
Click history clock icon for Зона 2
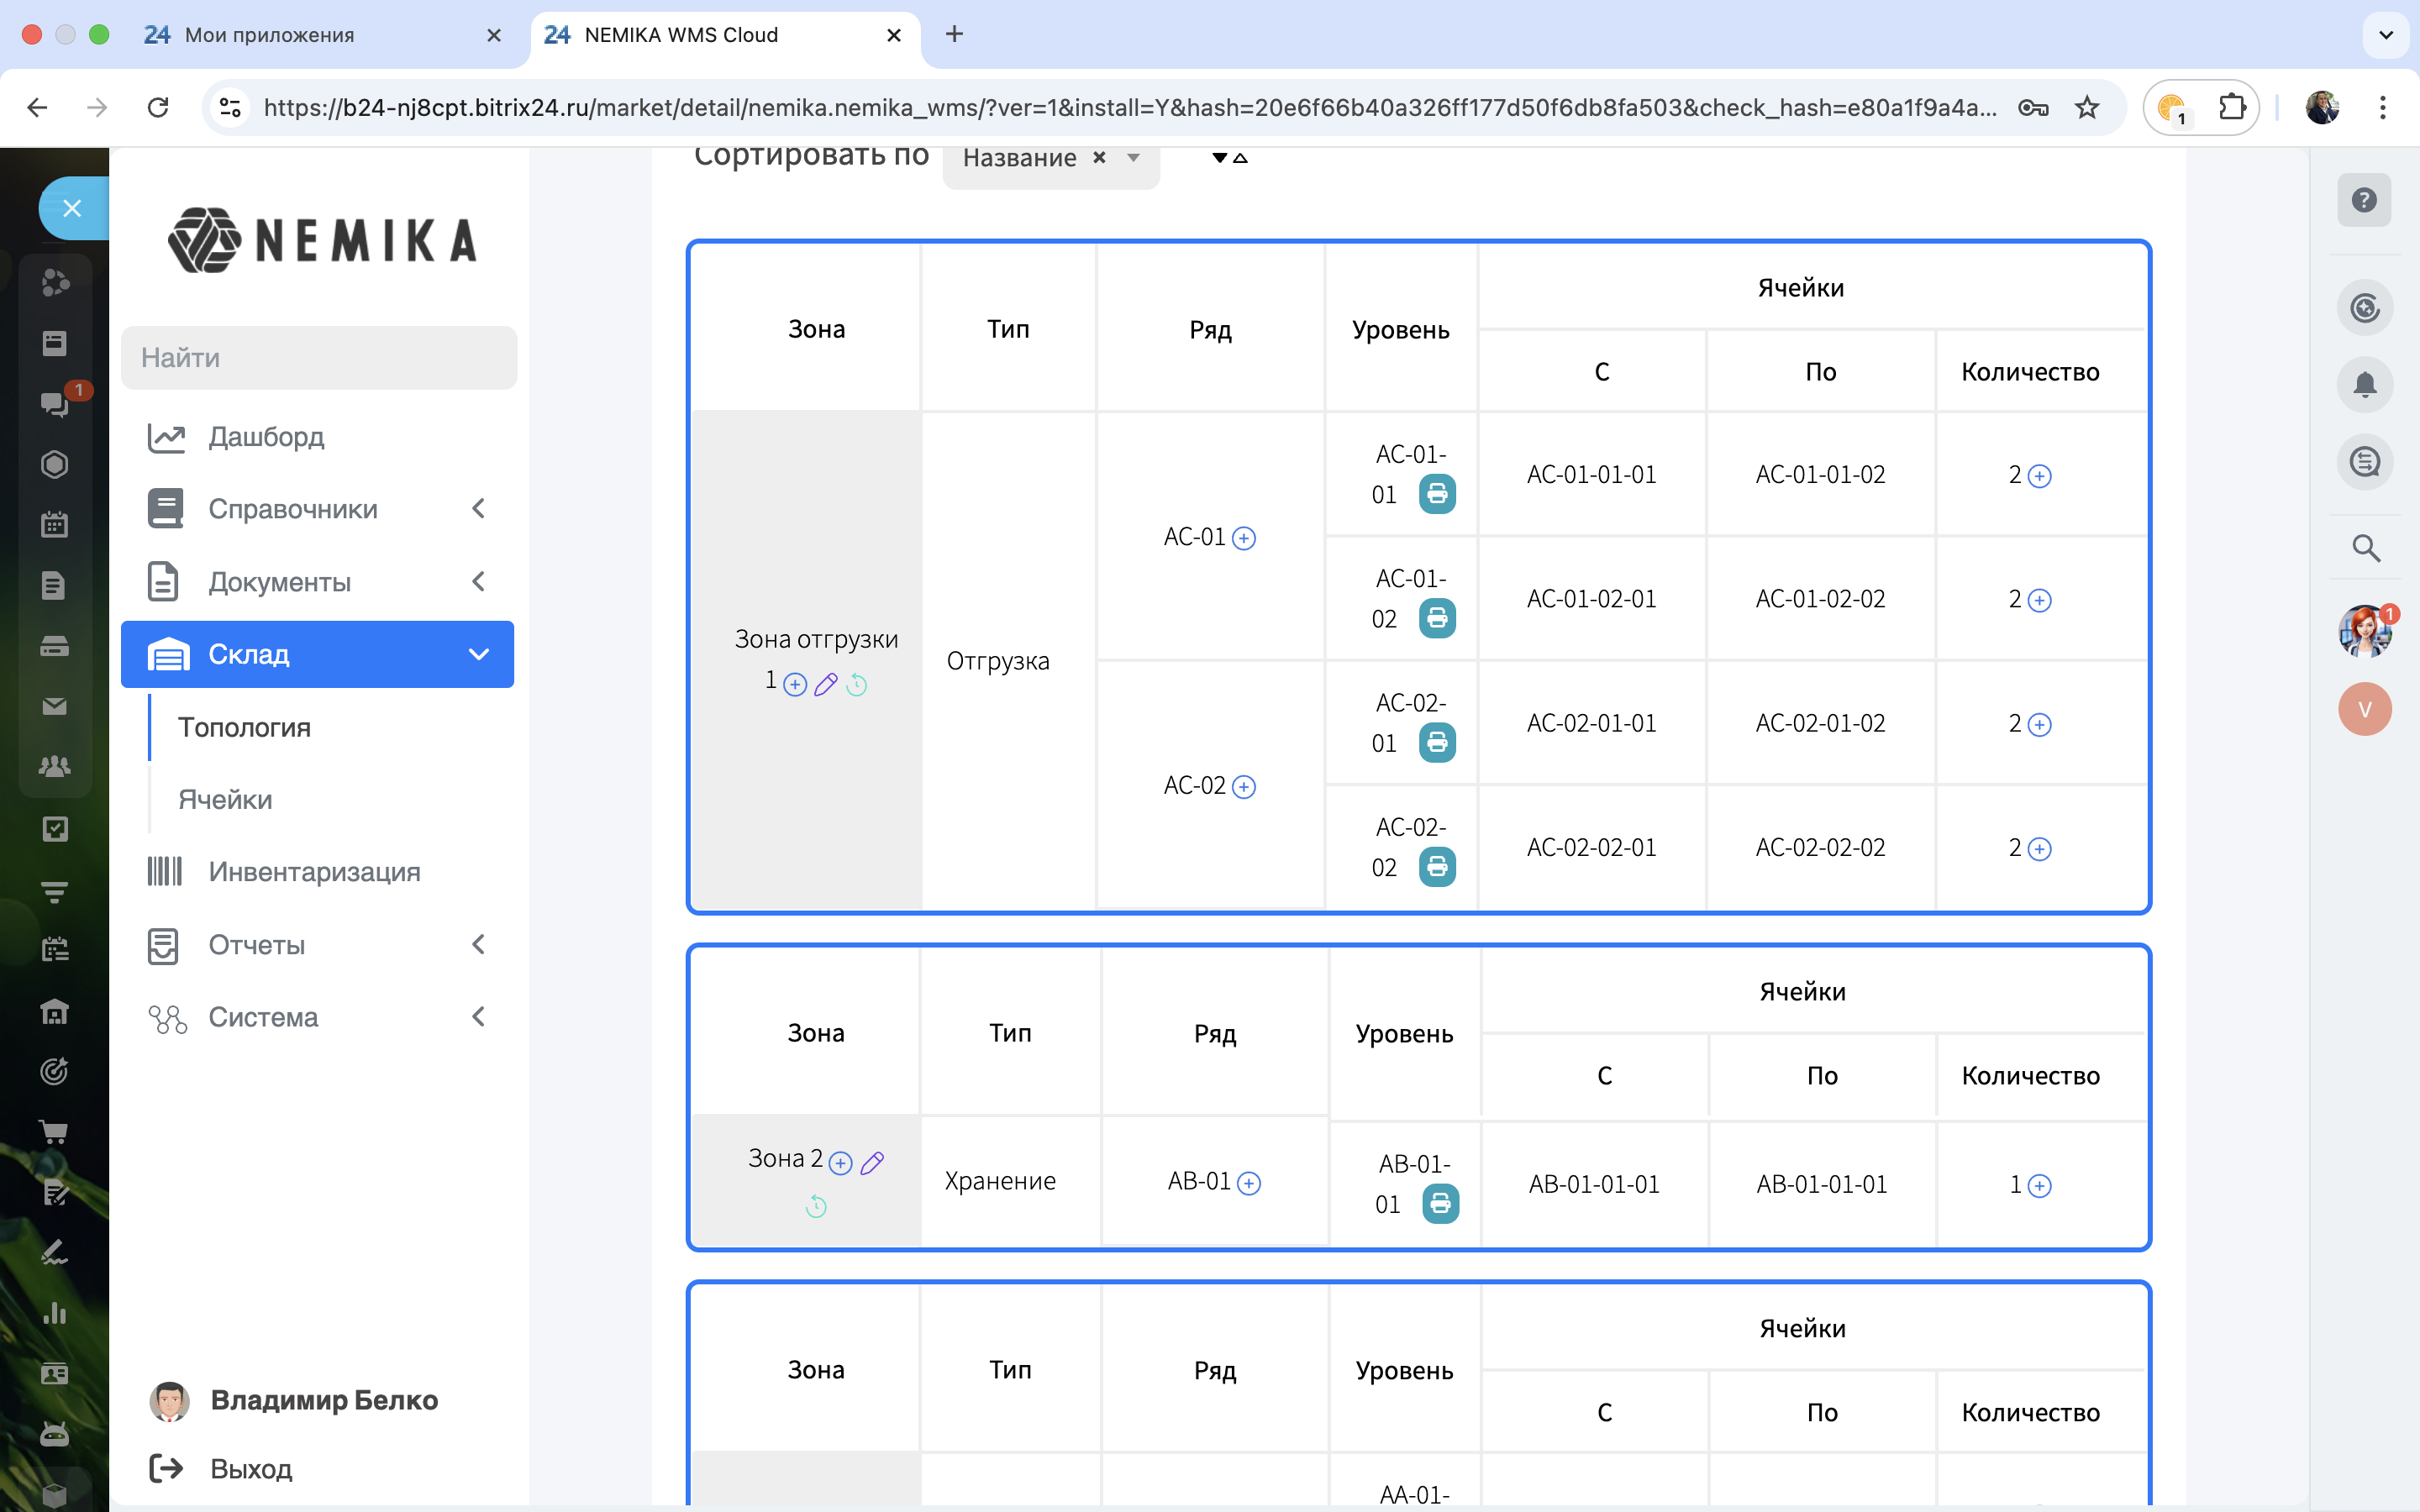pyautogui.click(x=816, y=1207)
